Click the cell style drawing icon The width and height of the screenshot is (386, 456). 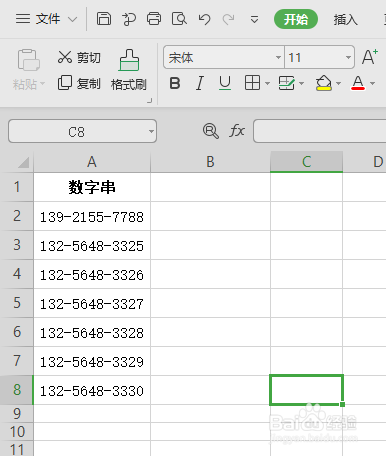pyautogui.click(x=287, y=83)
